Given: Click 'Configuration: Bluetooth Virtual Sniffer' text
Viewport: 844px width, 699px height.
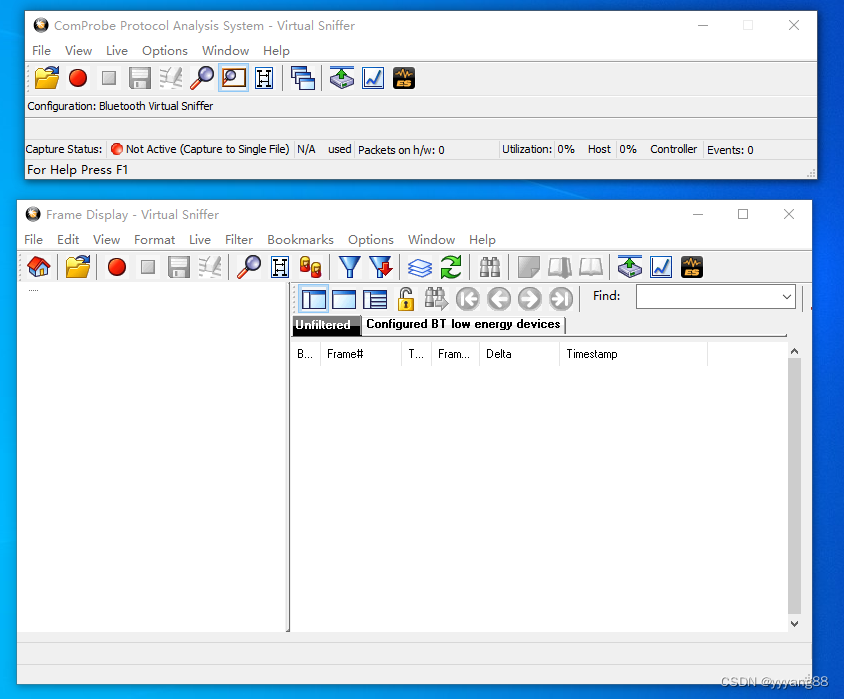Looking at the screenshot, I should (120, 106).
